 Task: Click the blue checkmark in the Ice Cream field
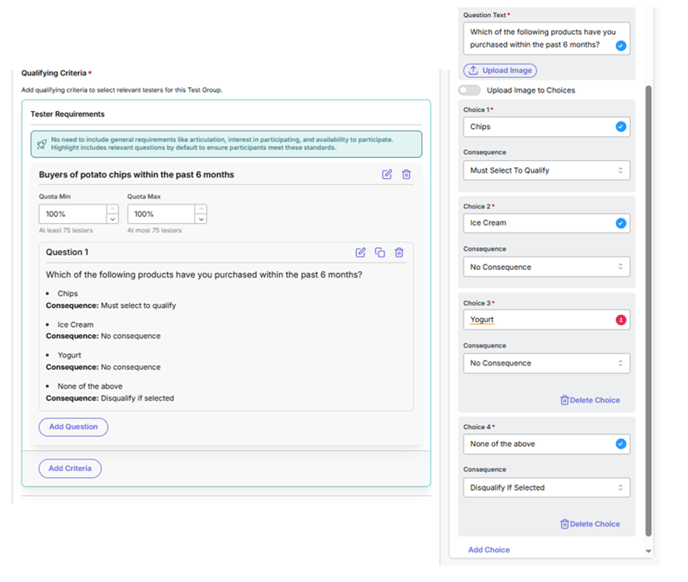tap(620, 223)
